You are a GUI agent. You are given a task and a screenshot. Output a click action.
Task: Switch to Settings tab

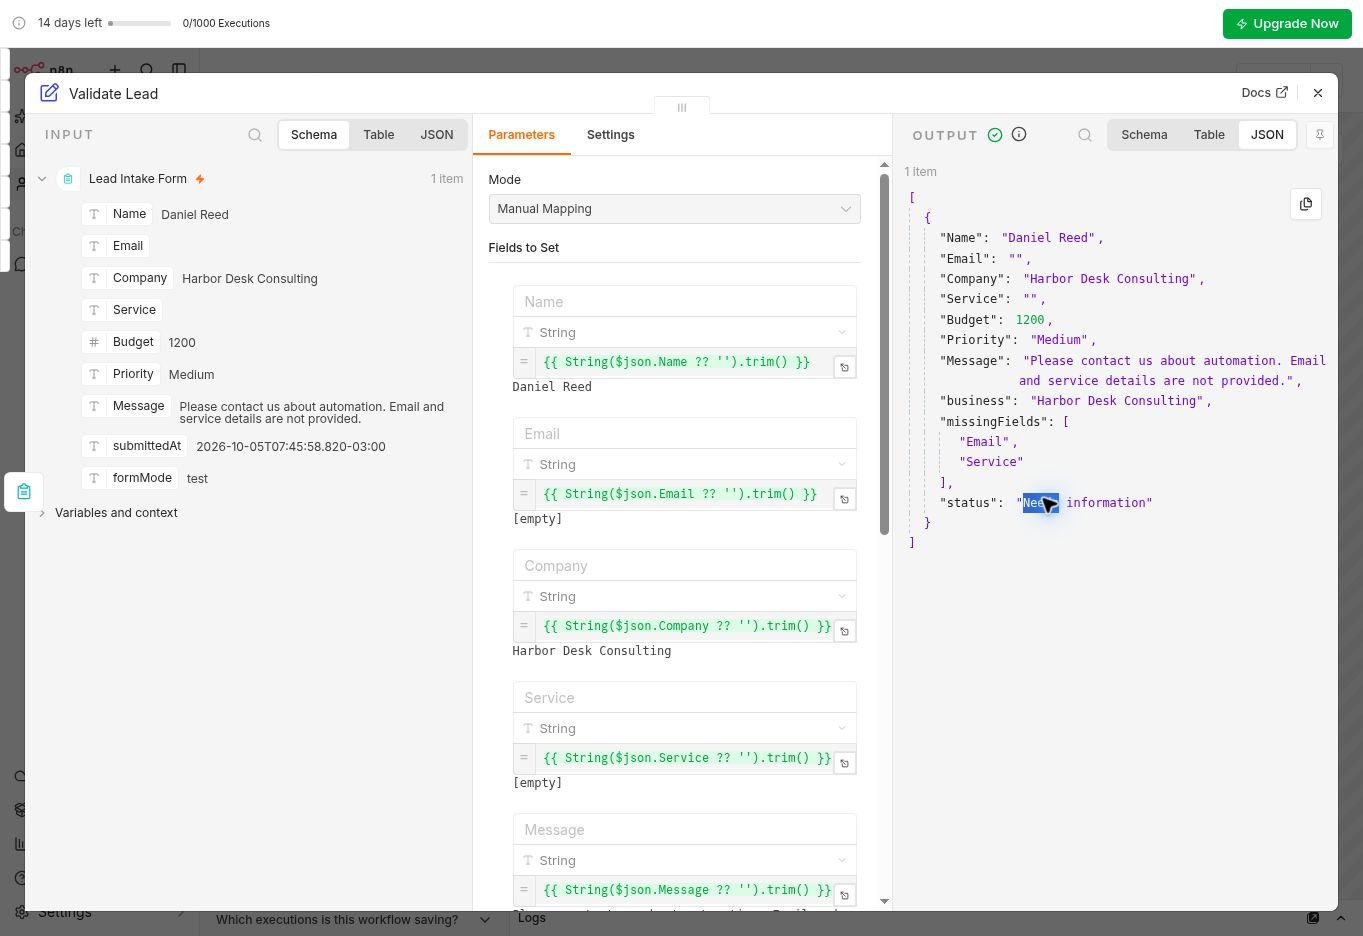pyautogui.click(x=610, y=135)
